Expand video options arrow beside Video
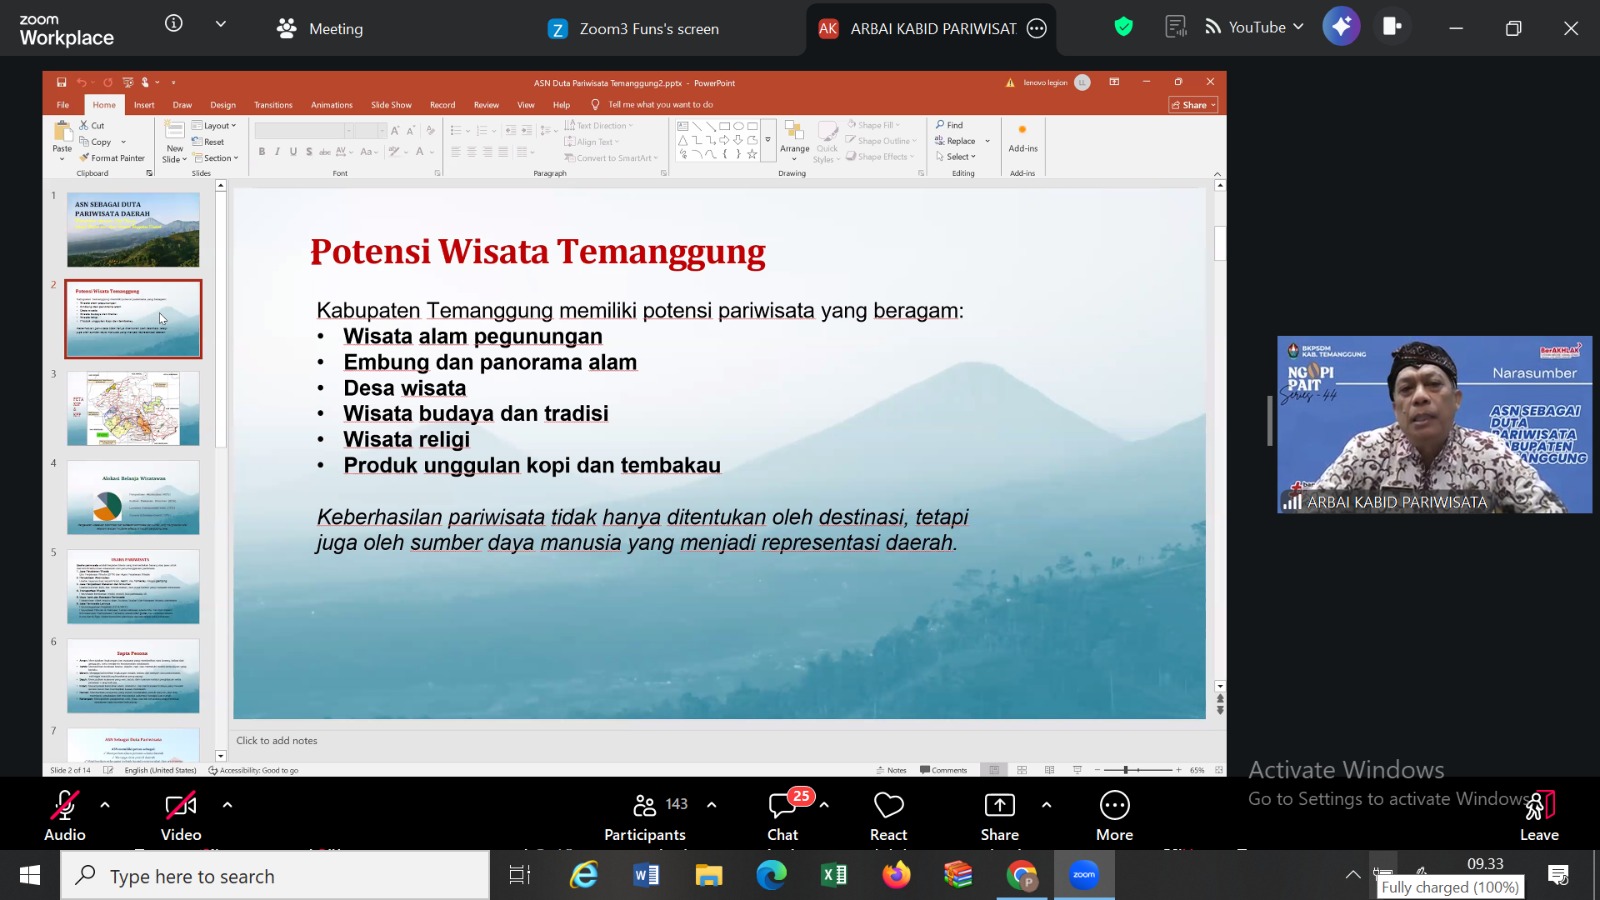The height and width of the screenshot is (900, 1600). [x=227, y=805]
